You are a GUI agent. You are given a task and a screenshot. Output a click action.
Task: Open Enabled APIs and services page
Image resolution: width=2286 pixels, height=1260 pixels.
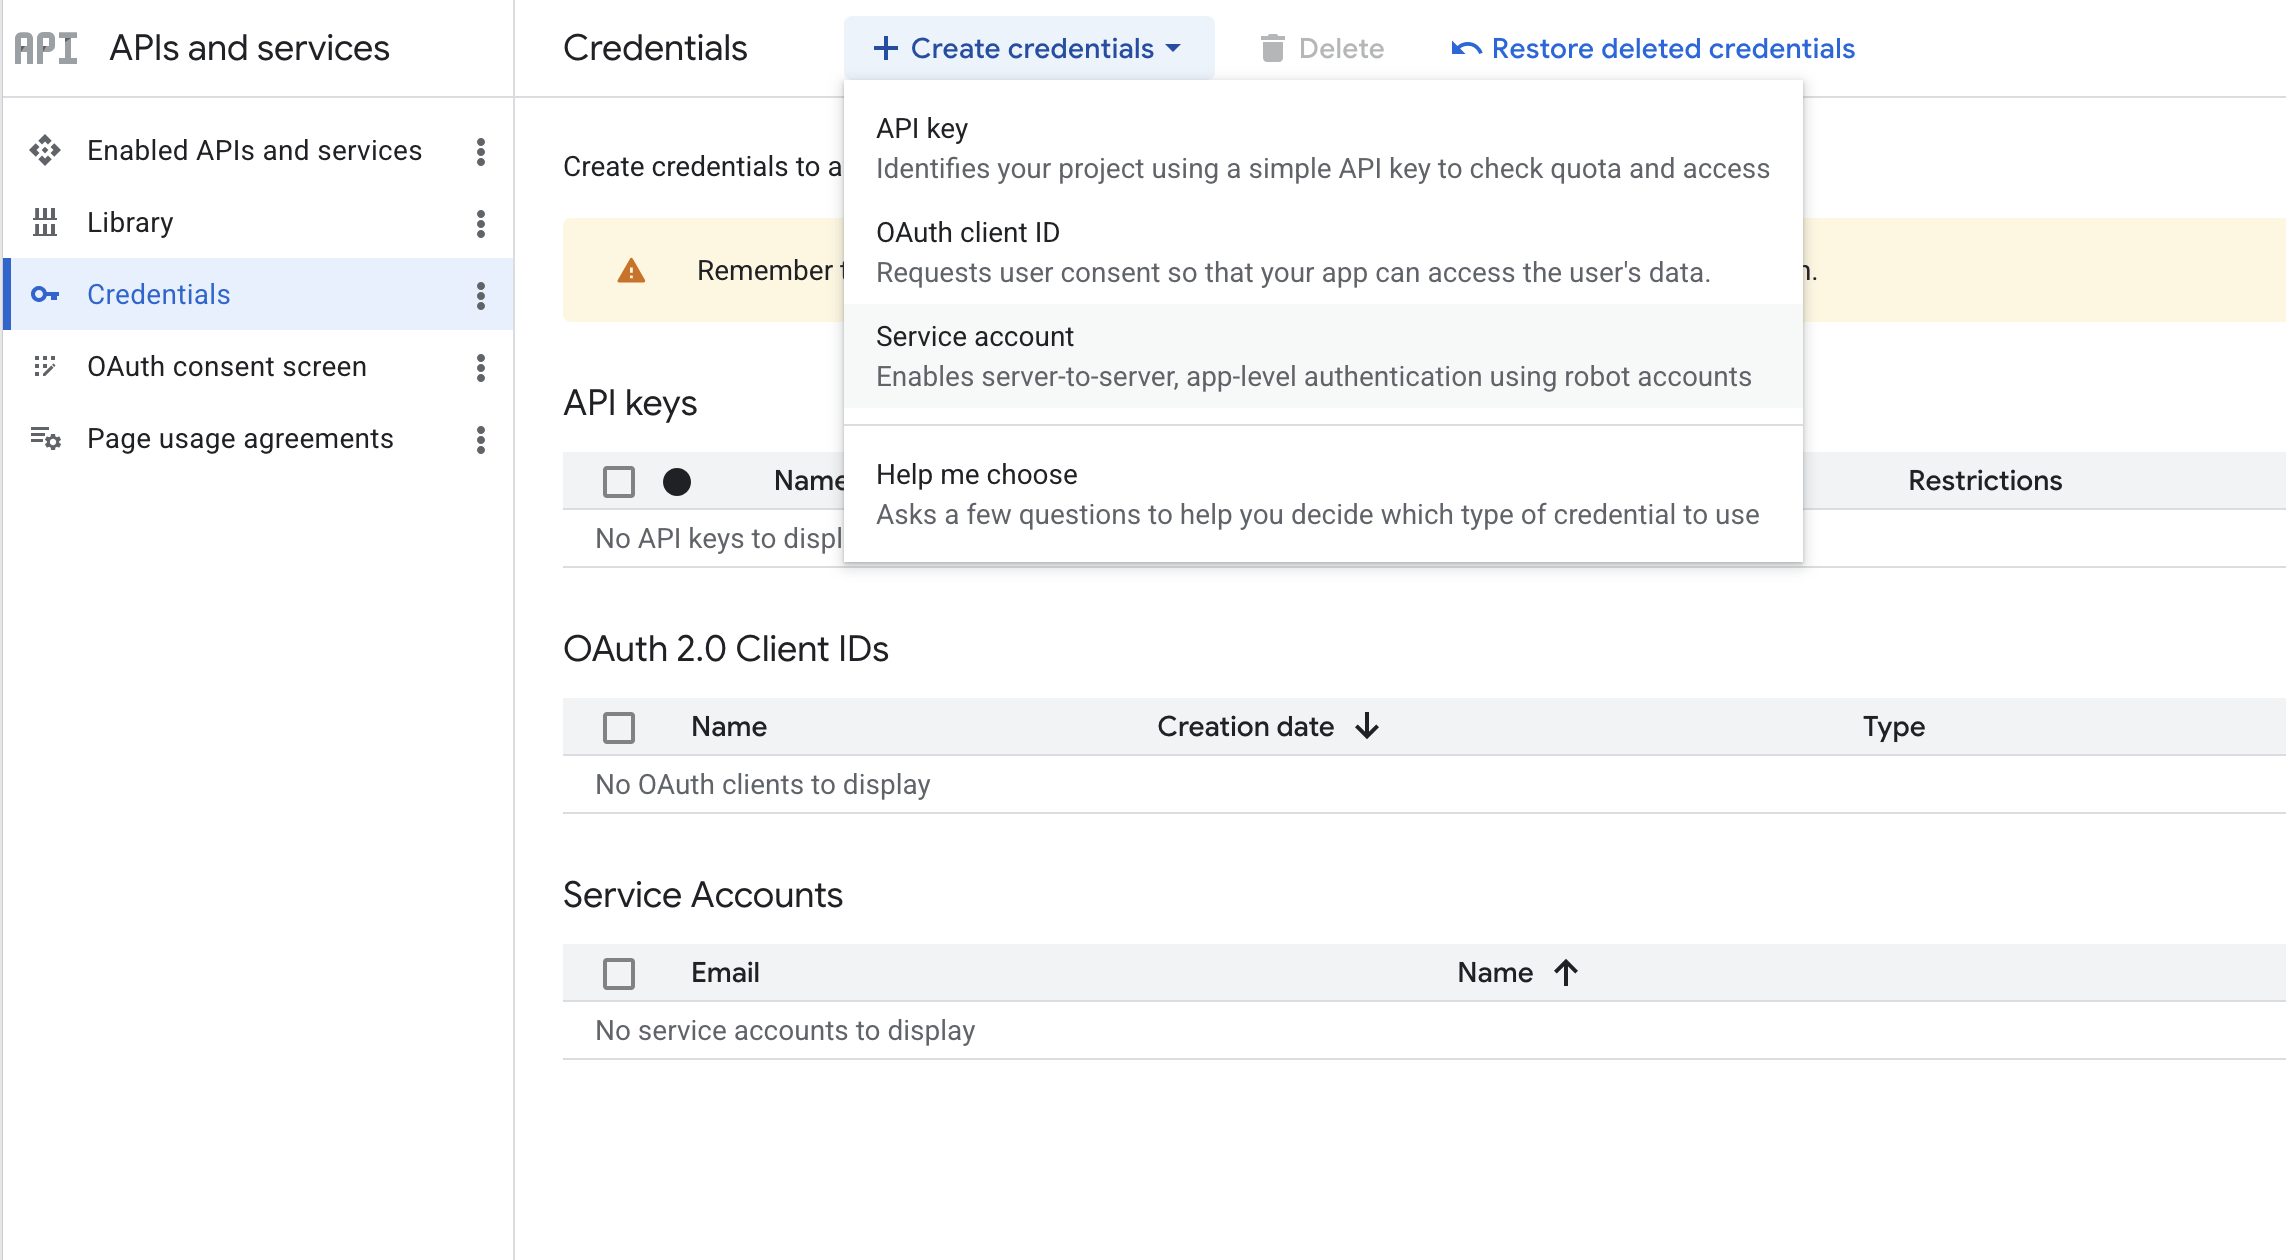254,150
